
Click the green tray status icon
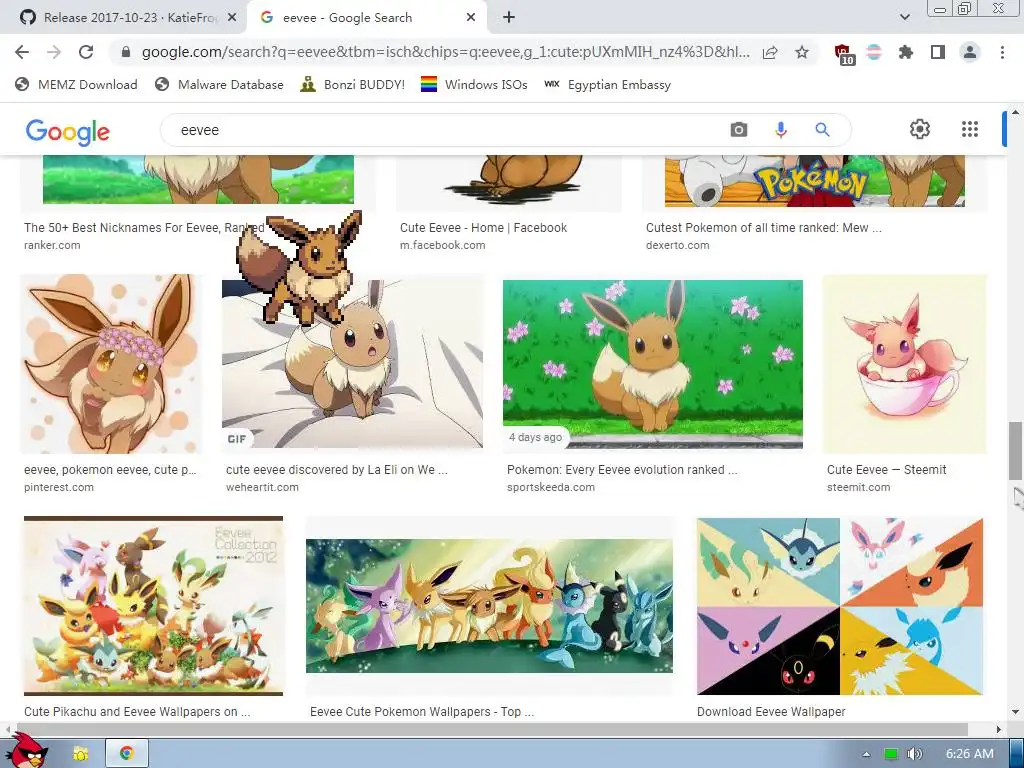point(890,754)
